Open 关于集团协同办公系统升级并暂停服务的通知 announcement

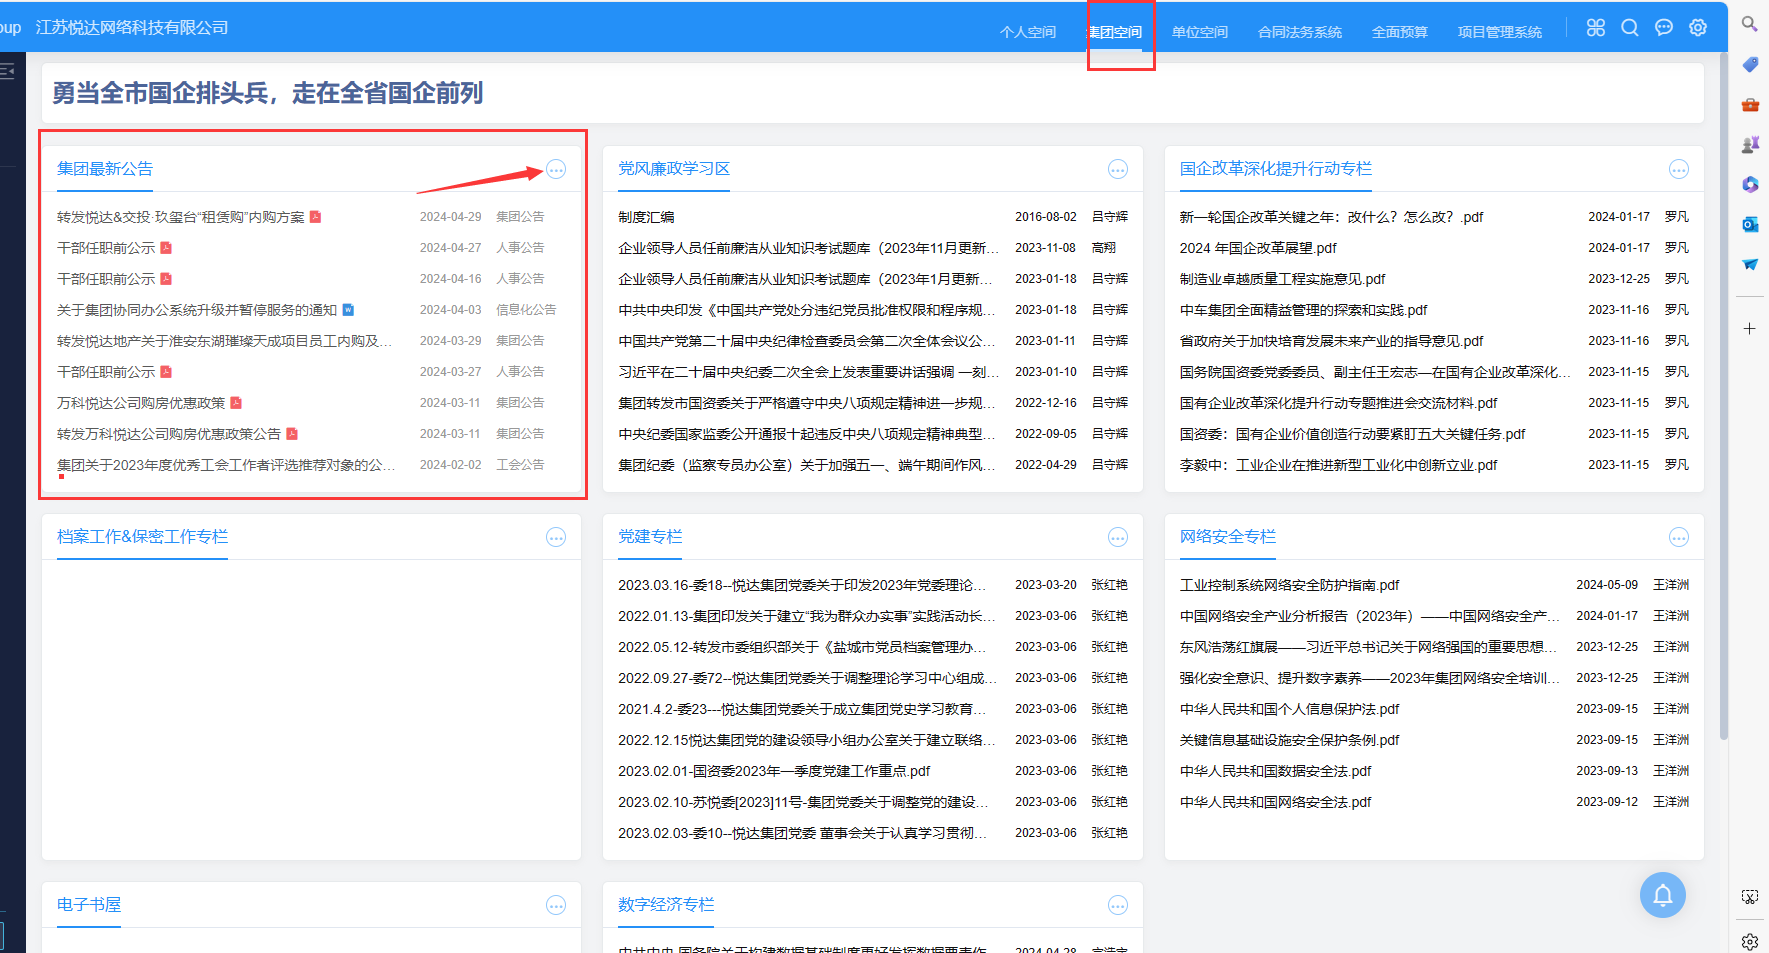197,310
